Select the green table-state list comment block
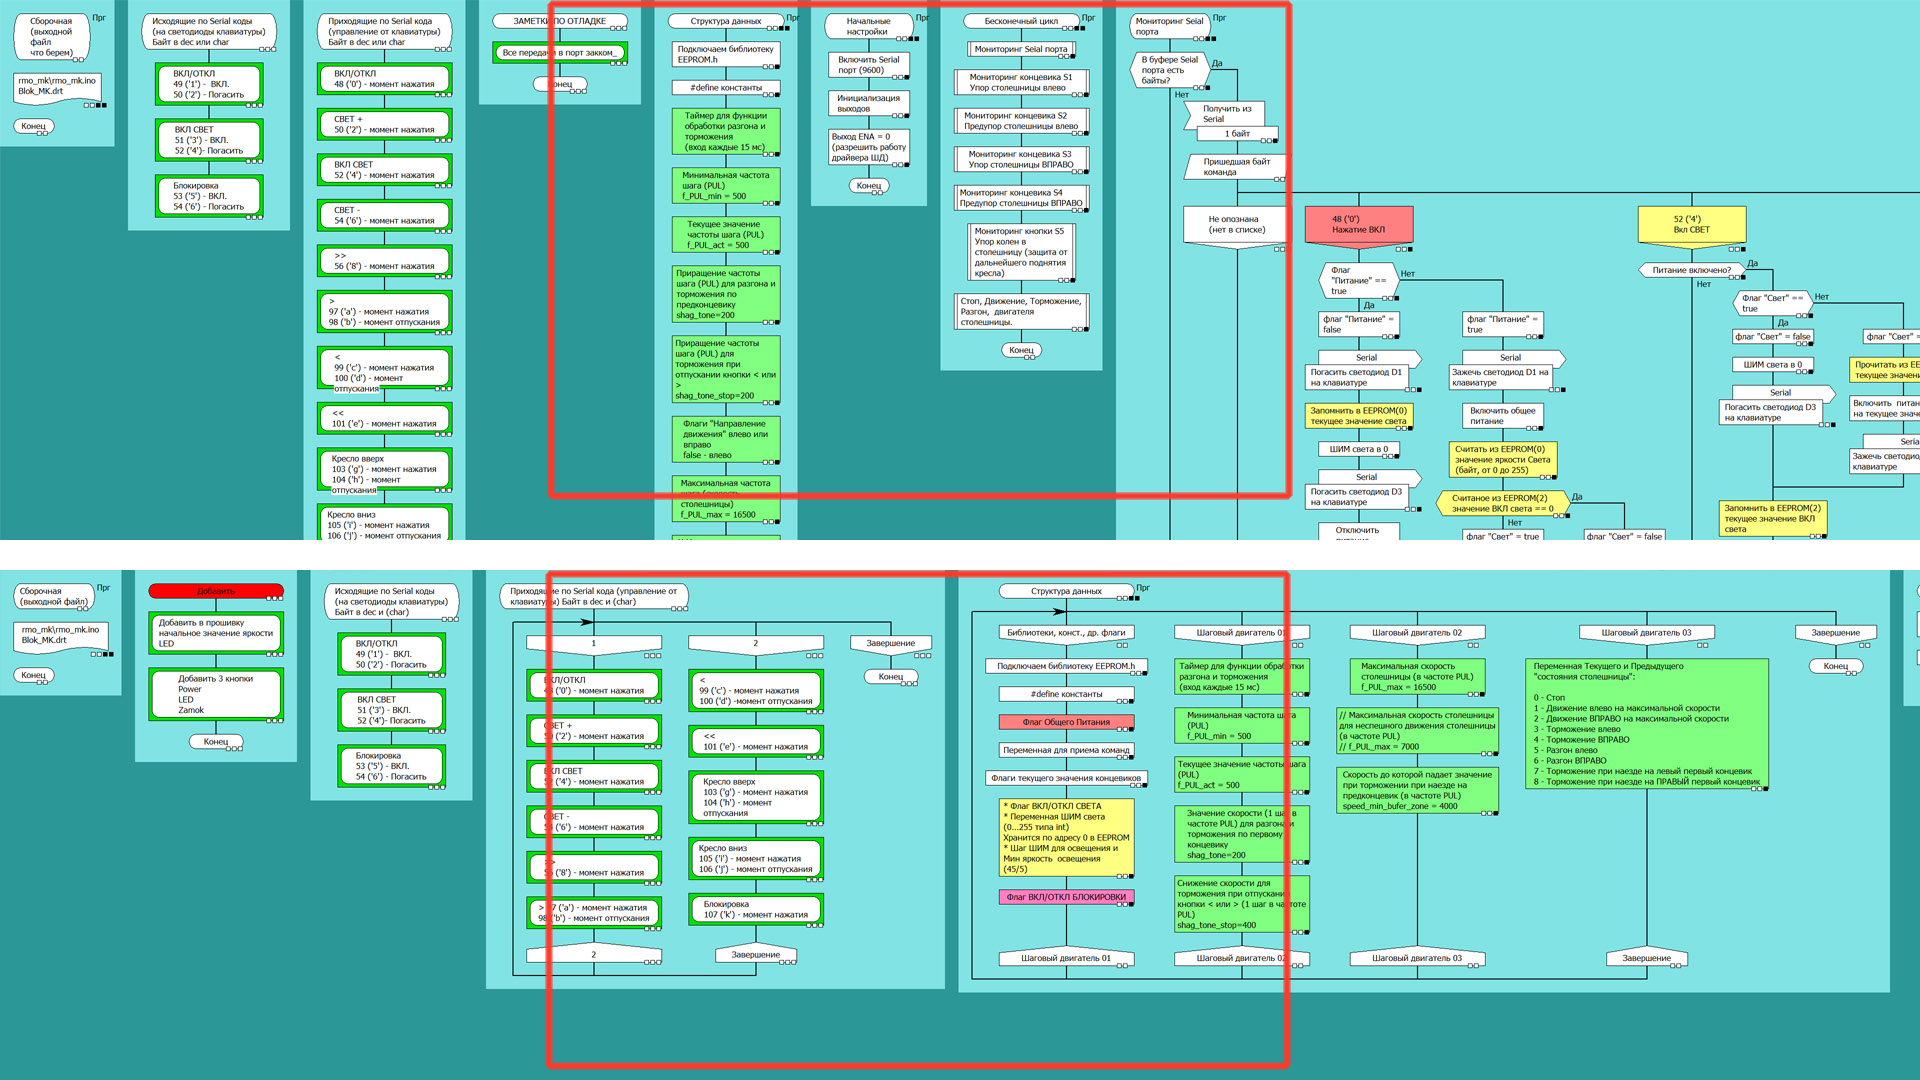Screen dimensions: 1920x1080 tap(1646, 723)
